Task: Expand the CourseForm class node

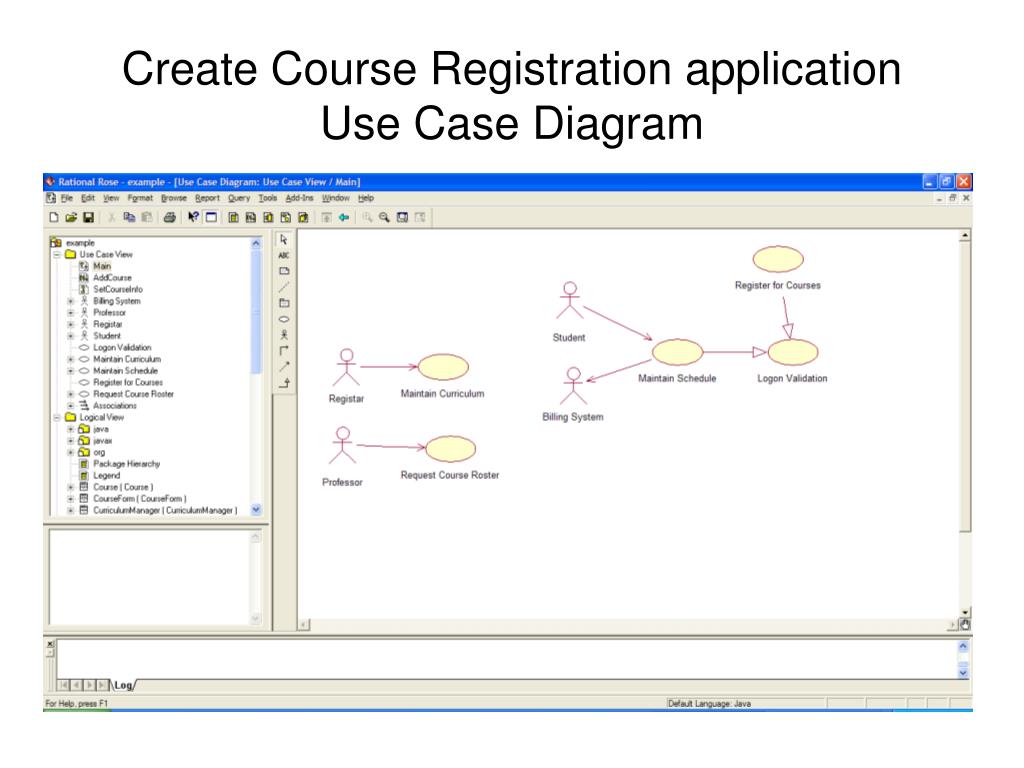Action: pyautogui.click(x=71, y=499)
